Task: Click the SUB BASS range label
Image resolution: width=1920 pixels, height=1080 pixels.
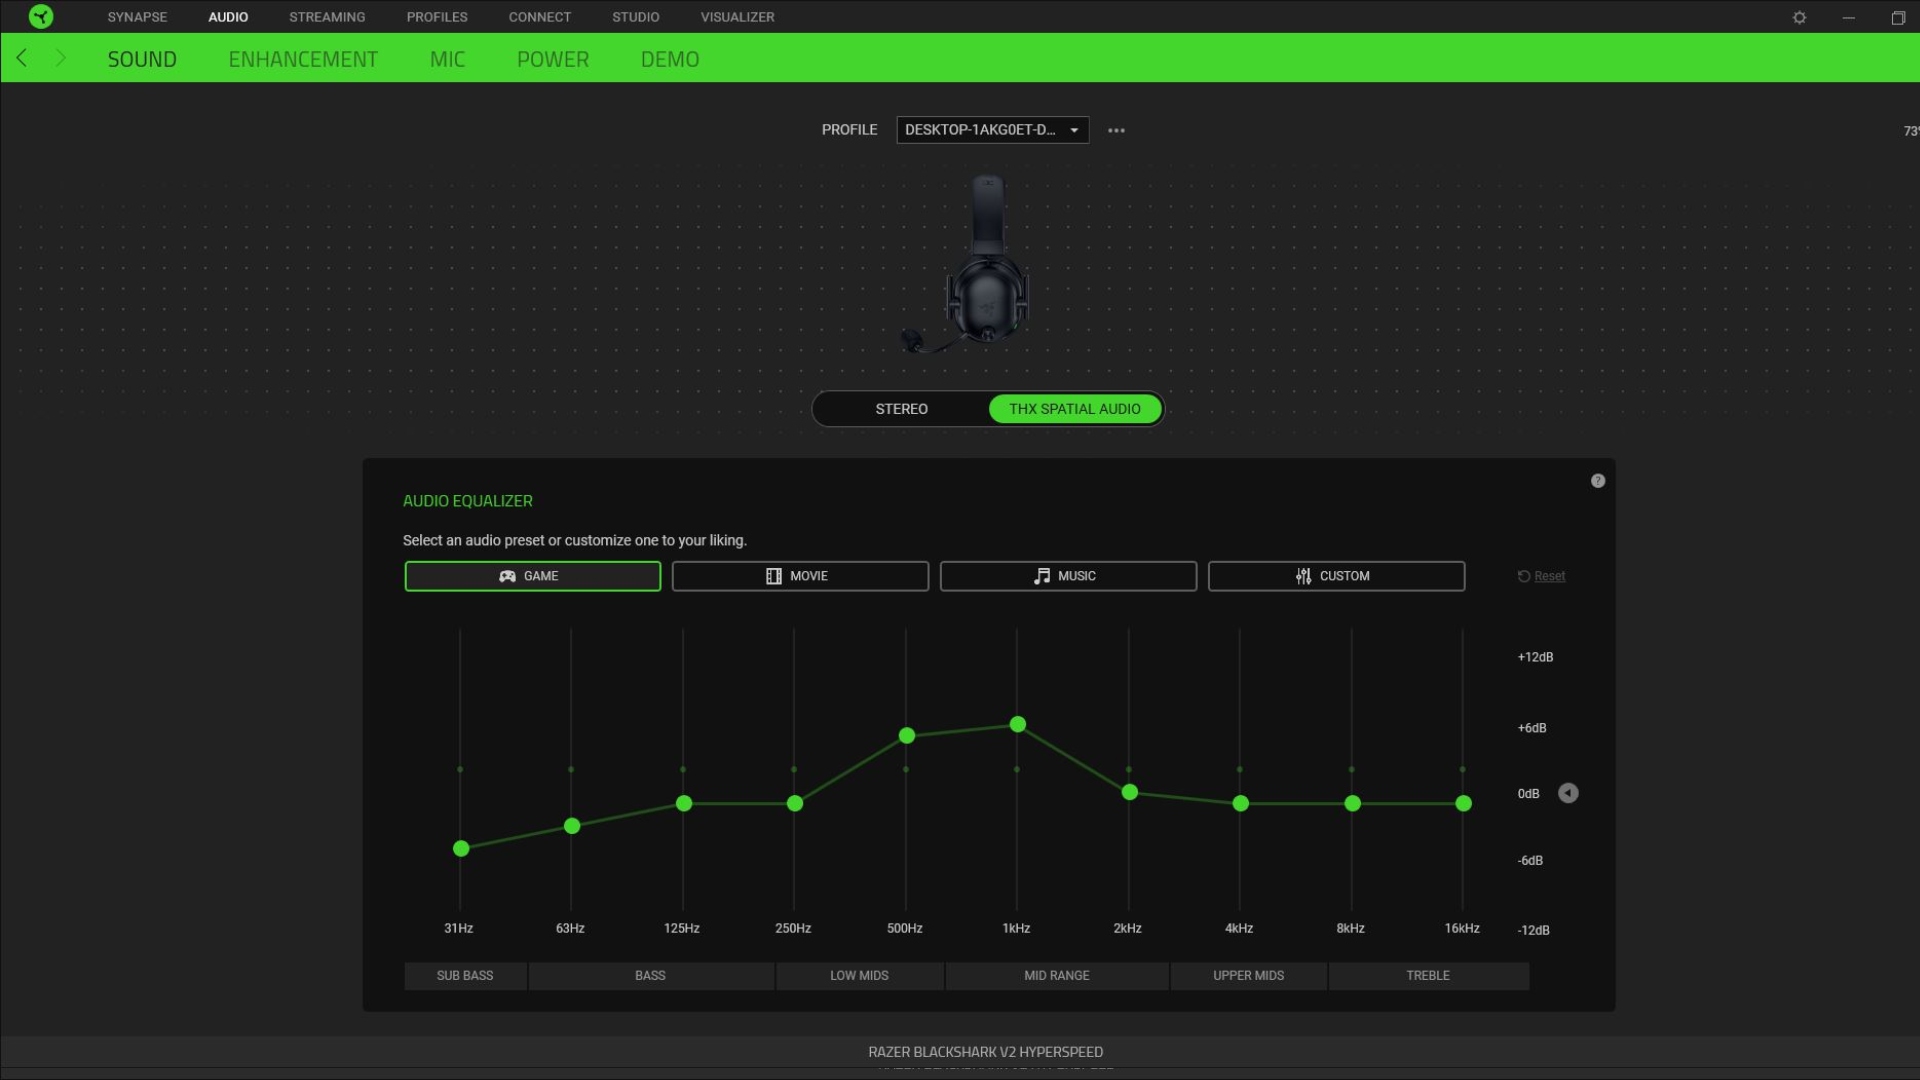Action: pos(465,976)
